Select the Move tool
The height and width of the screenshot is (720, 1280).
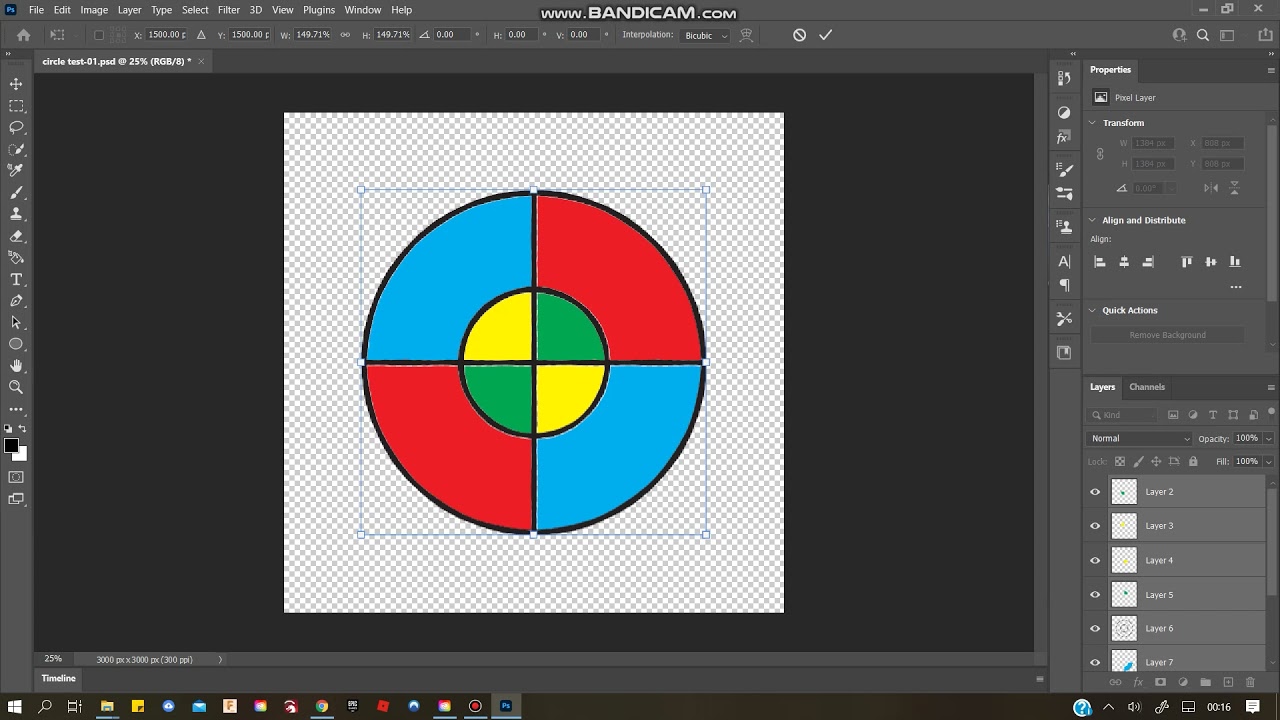tap(16, 84)
